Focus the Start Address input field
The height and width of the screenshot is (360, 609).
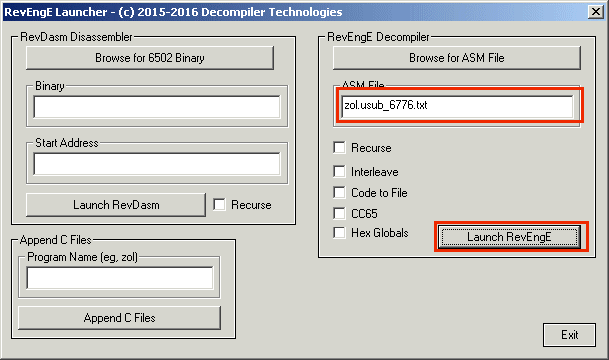click(x=157, y=163)
